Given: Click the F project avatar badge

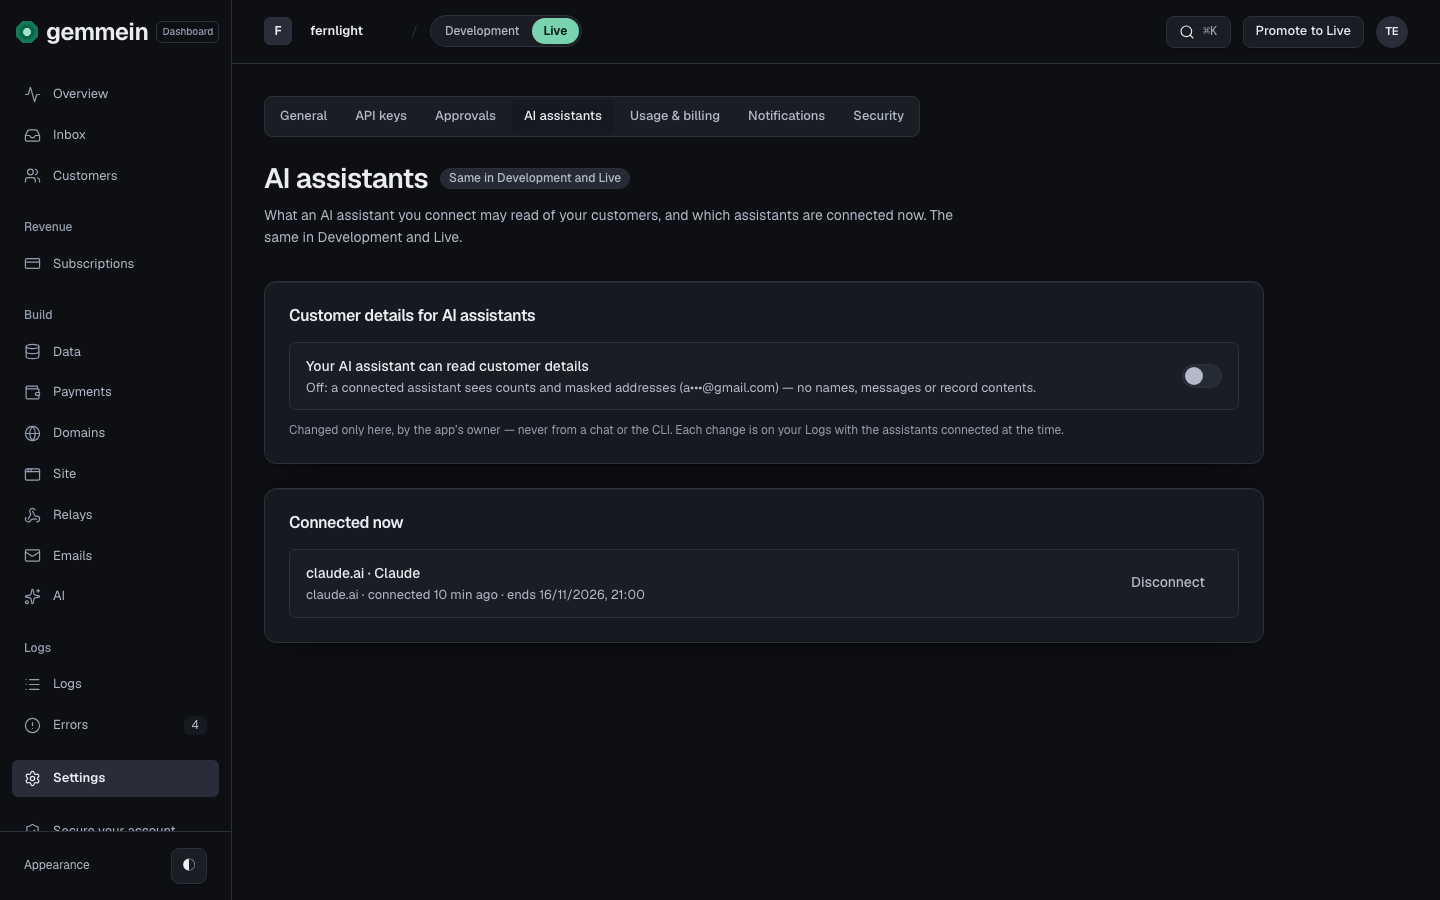Looking at the screenshot, I should pyautogui.click(x=278, y=31).
